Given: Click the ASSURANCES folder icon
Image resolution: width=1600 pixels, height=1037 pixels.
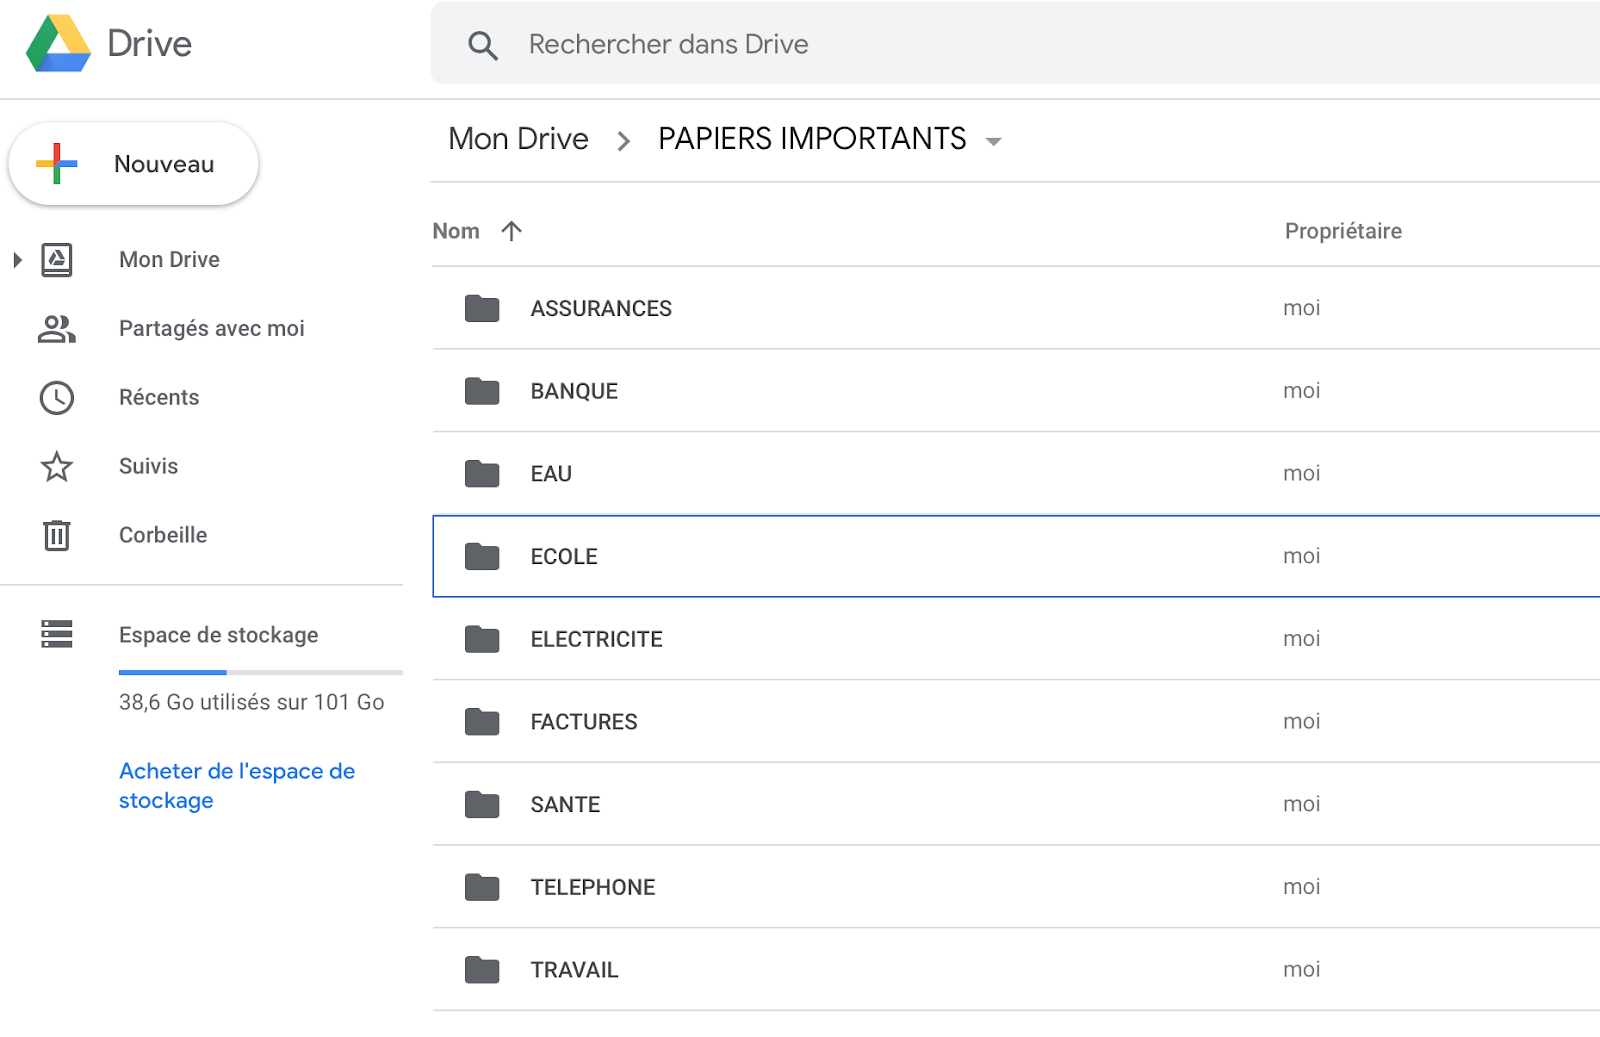Looking at the screenshot, I should [482, 308].
